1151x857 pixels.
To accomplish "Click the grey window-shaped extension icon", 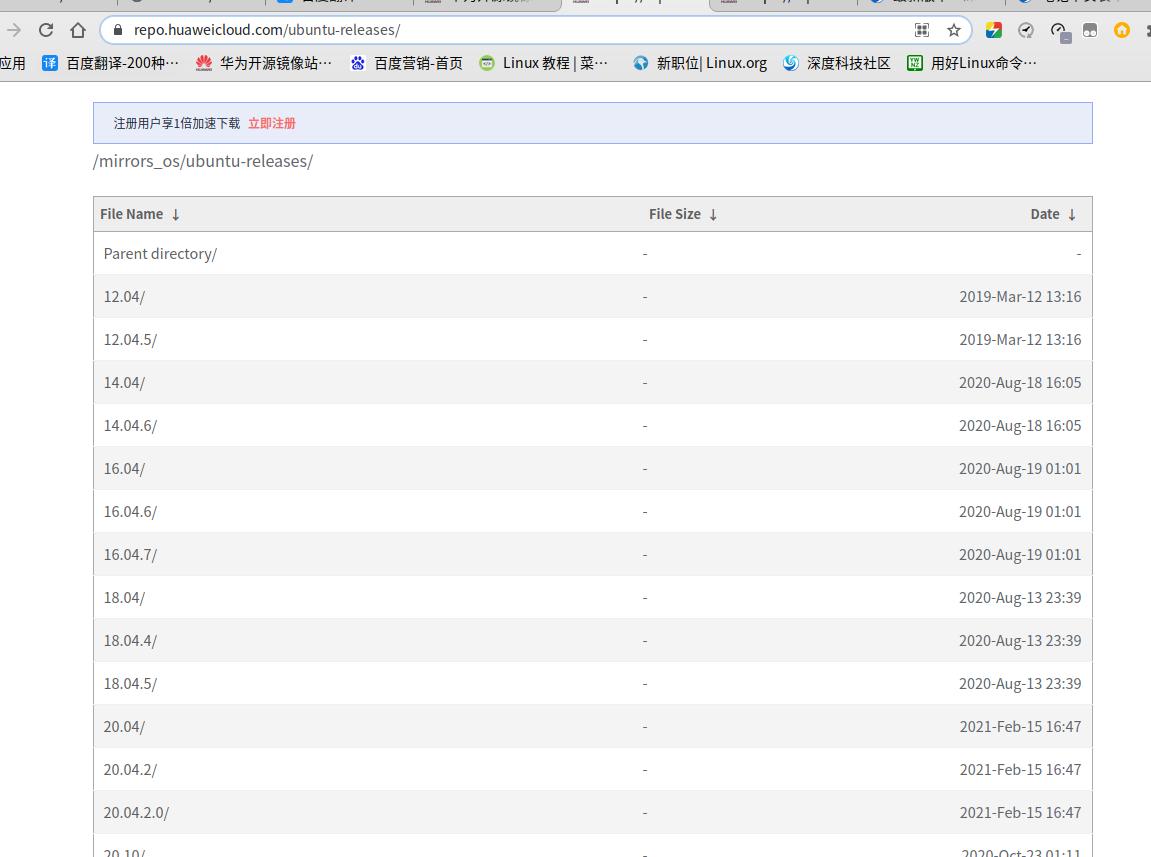I will tap(1090, 30).
